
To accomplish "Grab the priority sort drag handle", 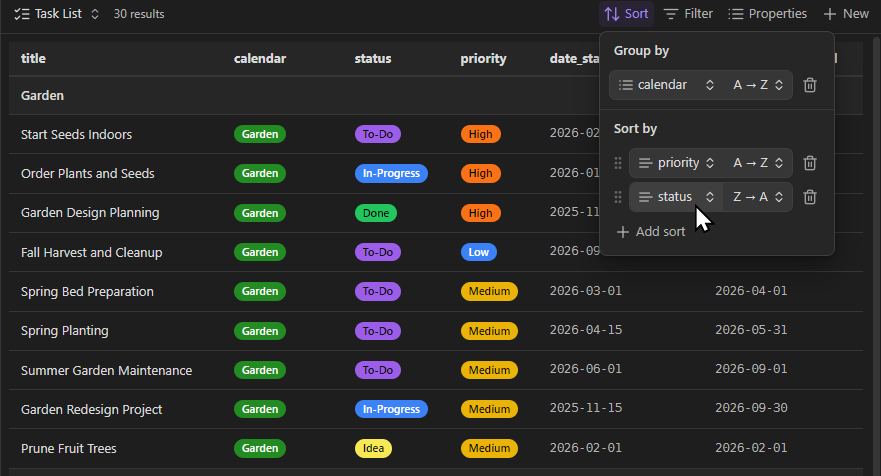I will (x=618, y=163).
